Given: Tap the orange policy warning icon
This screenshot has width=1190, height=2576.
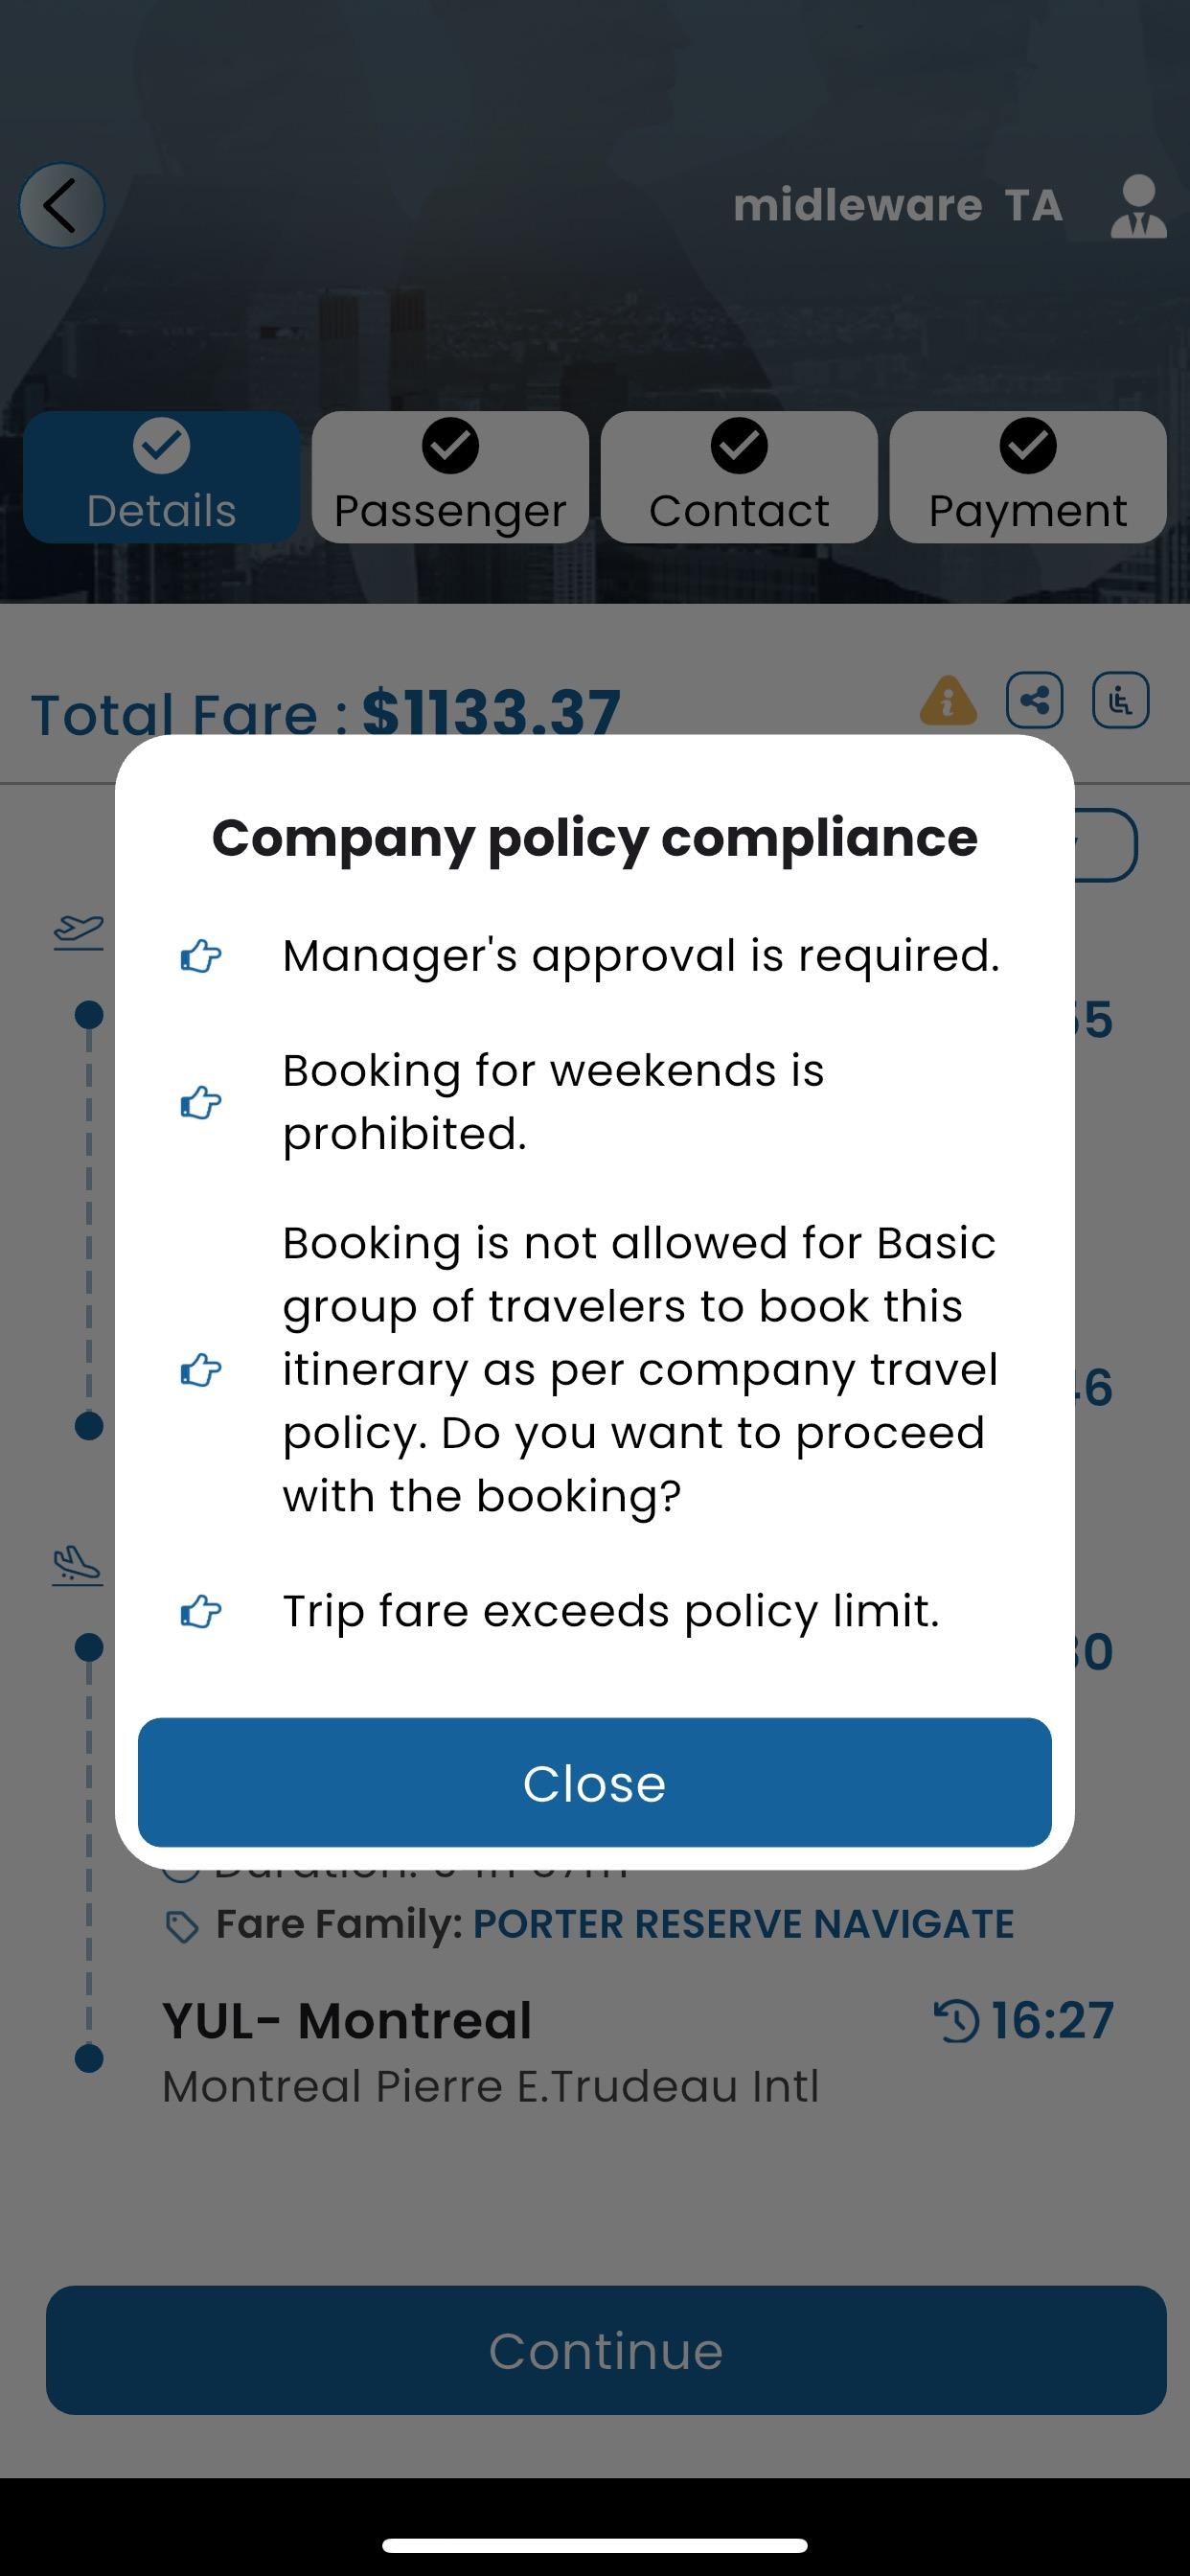Looking at the screenshot, I should tap(948, 700).
